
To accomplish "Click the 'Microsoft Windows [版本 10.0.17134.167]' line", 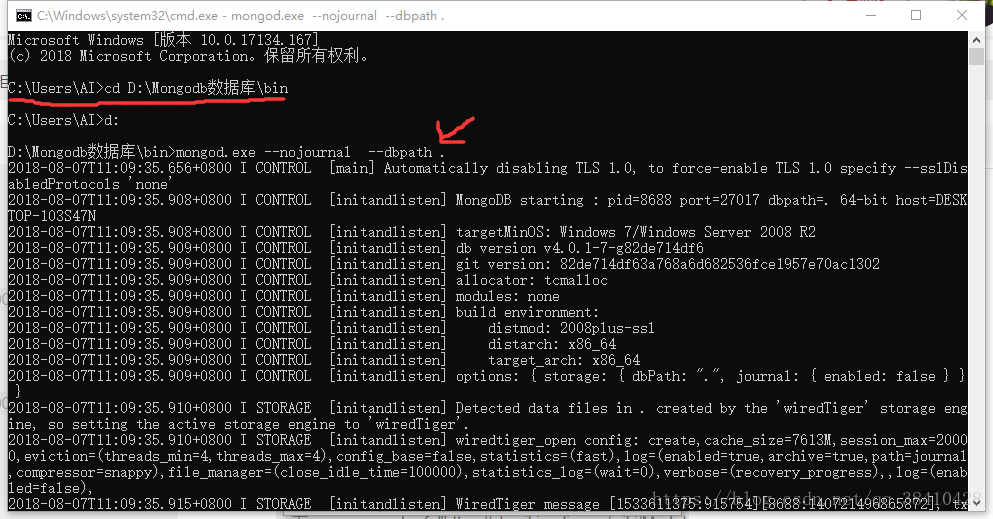I will [x=163, y=40].
